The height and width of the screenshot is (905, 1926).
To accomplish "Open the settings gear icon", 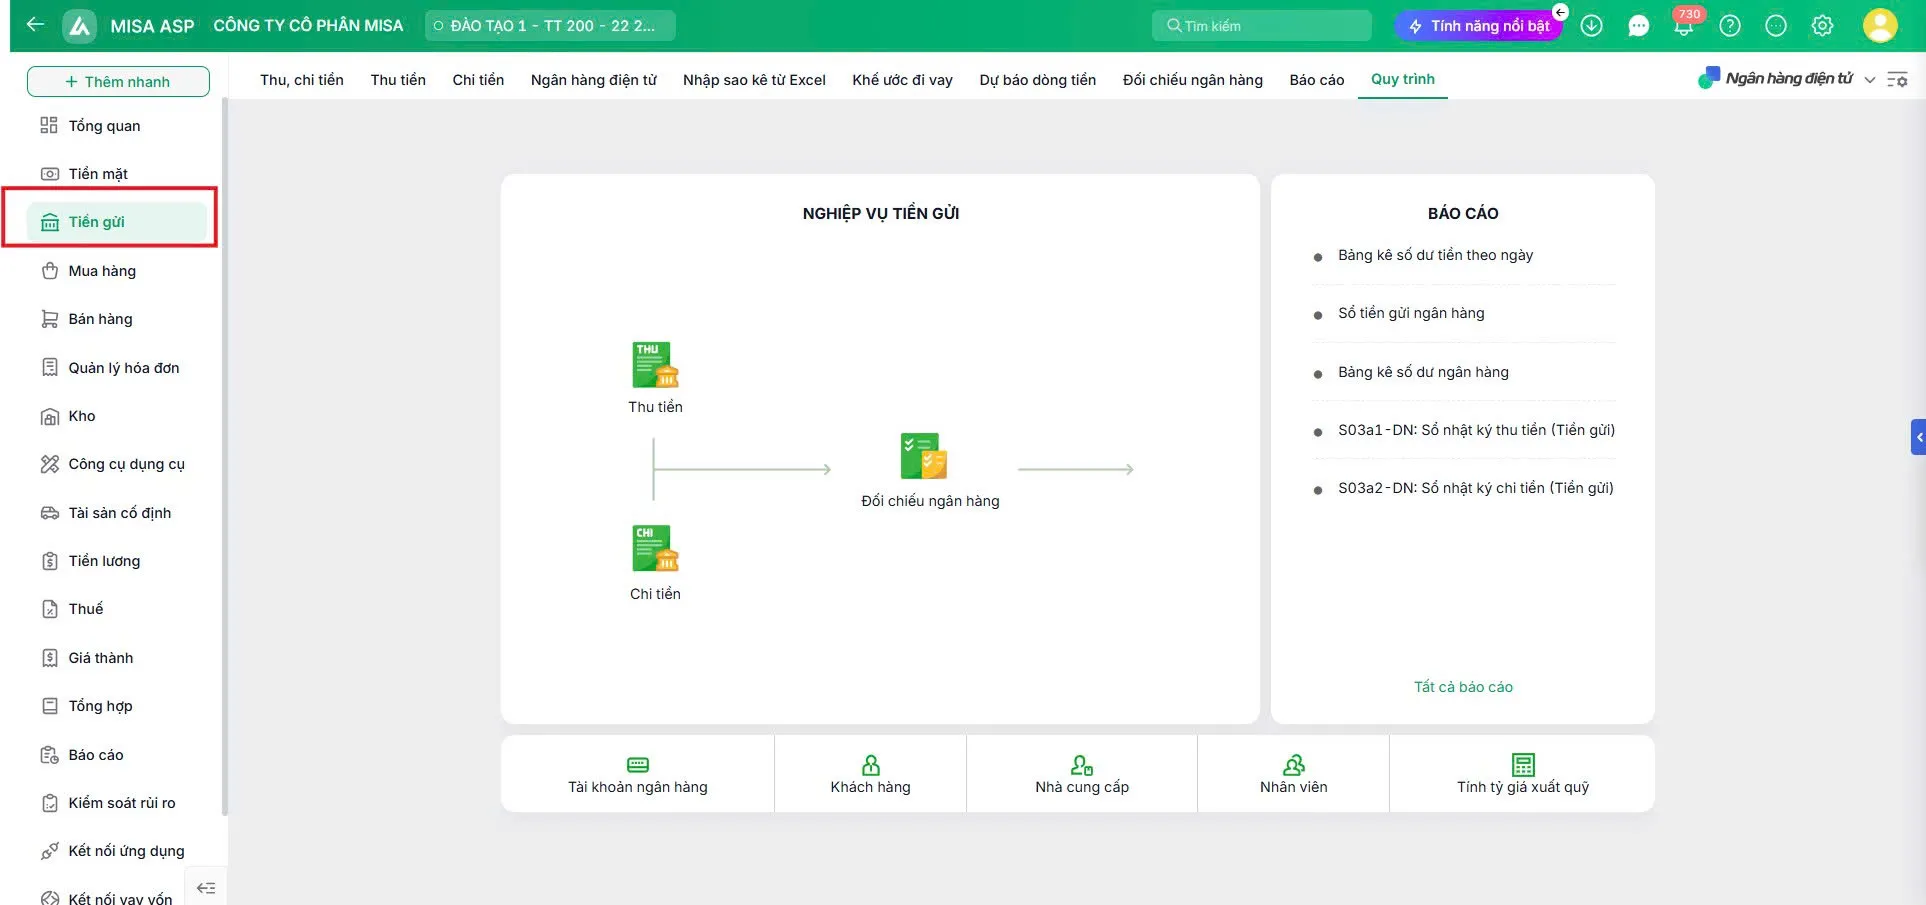I will [1822, 26].
